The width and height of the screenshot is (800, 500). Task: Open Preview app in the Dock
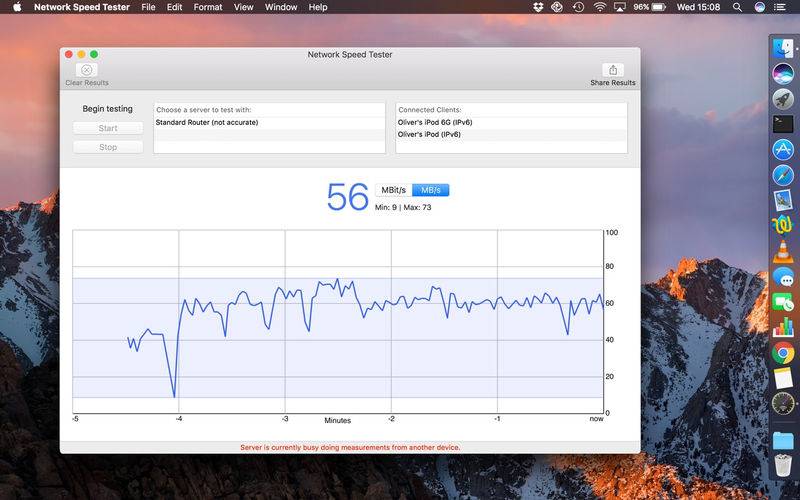[x=783, y=200]
